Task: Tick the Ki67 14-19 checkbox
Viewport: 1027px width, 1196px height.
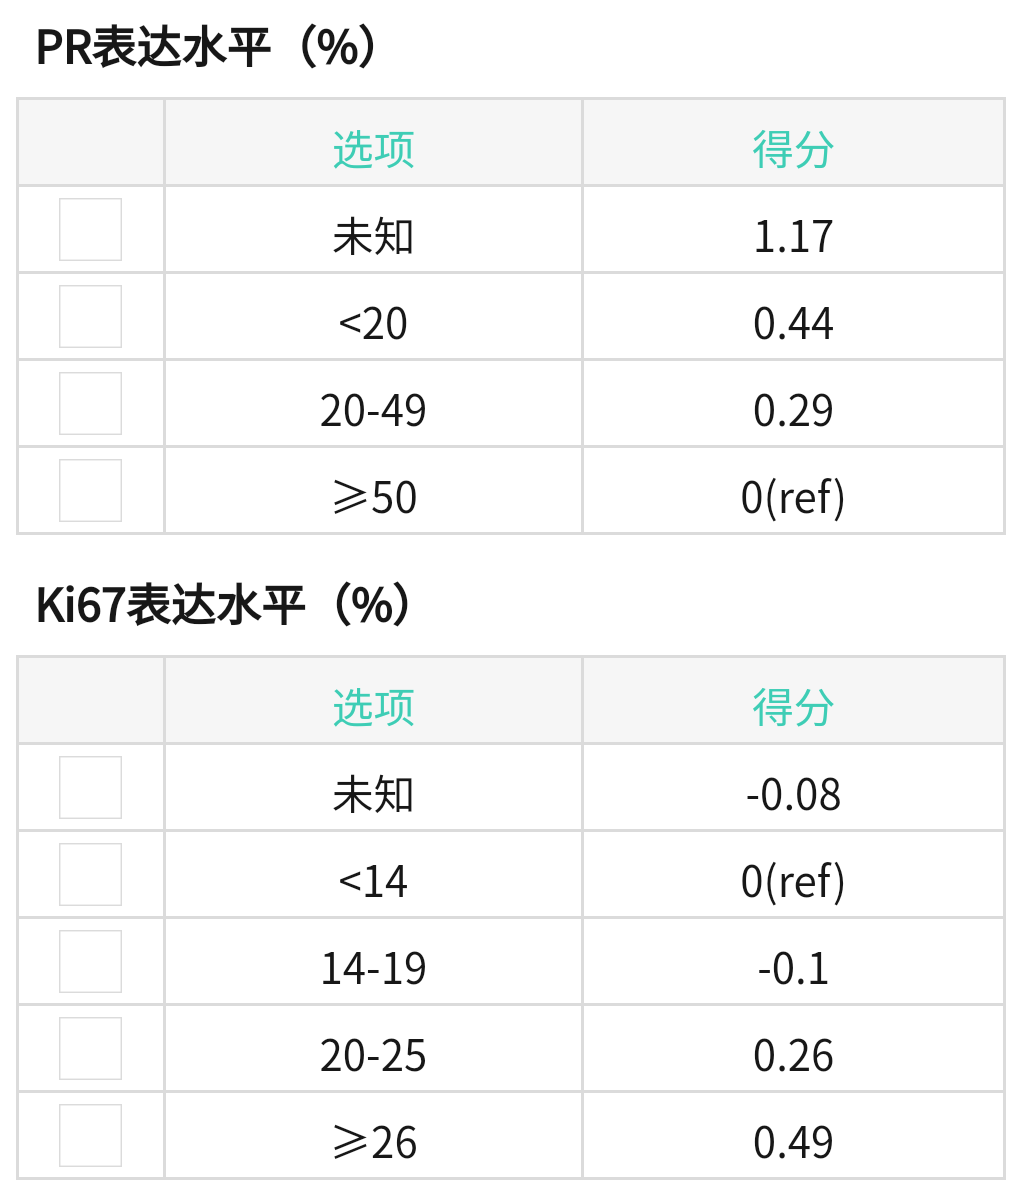Action: pyautogui.click(x=90, y=961)
